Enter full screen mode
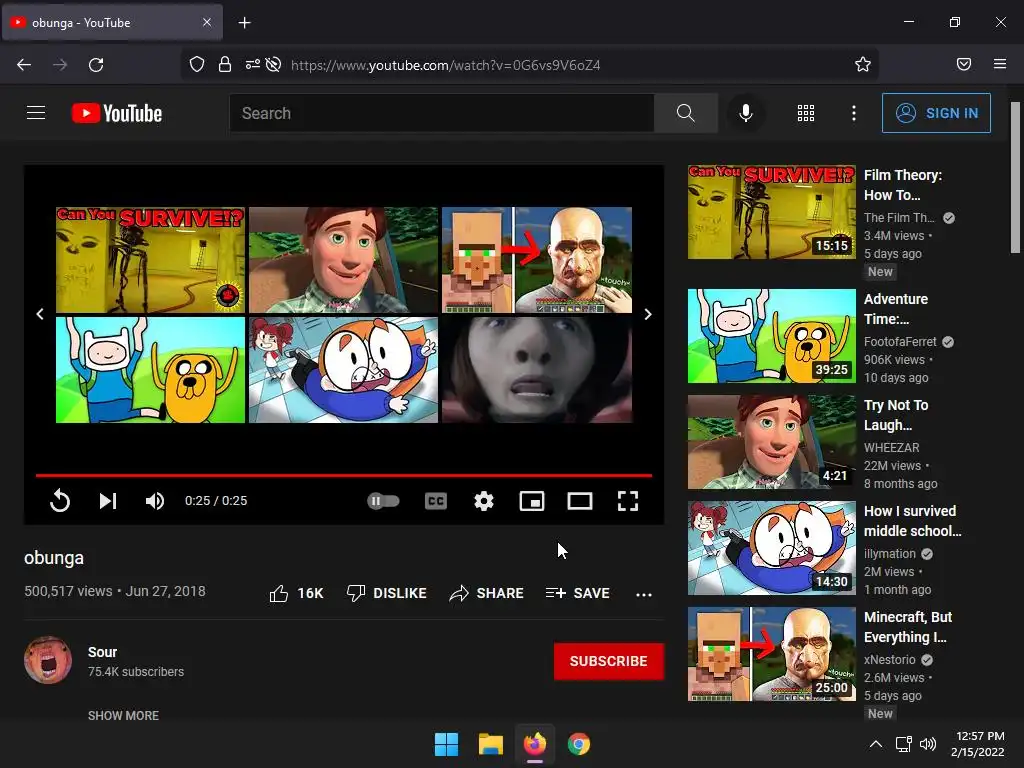 (x=628, y=501)
